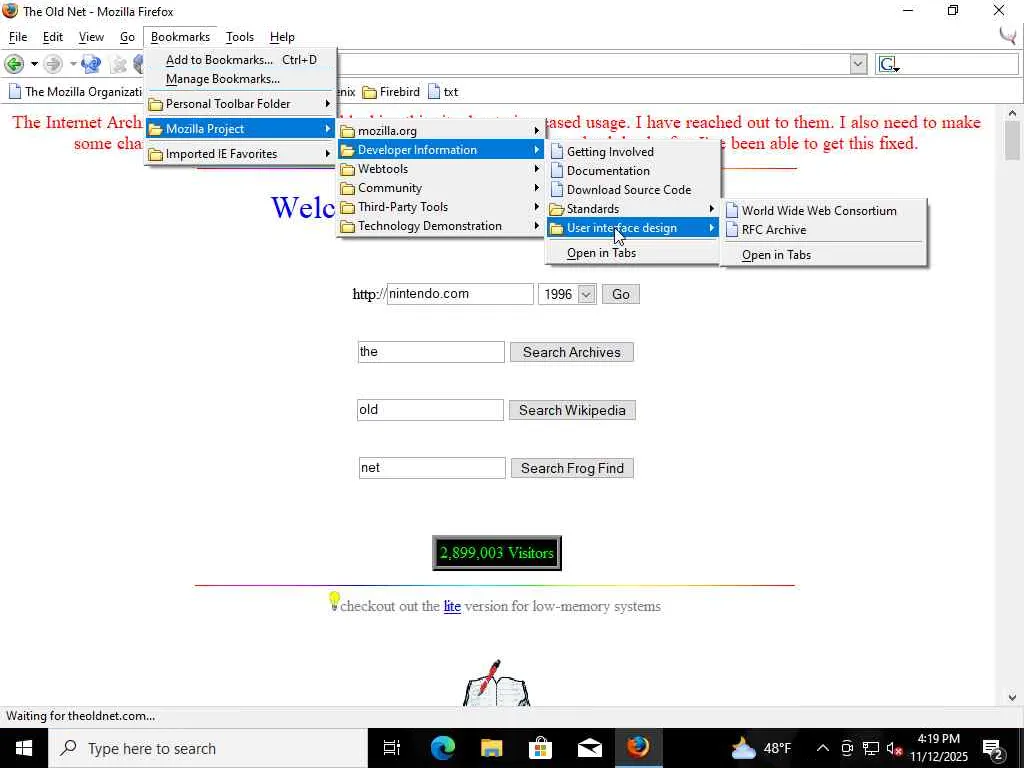Open the View menu
Viewport: 1024px width, 768px height.
(91, 37)
